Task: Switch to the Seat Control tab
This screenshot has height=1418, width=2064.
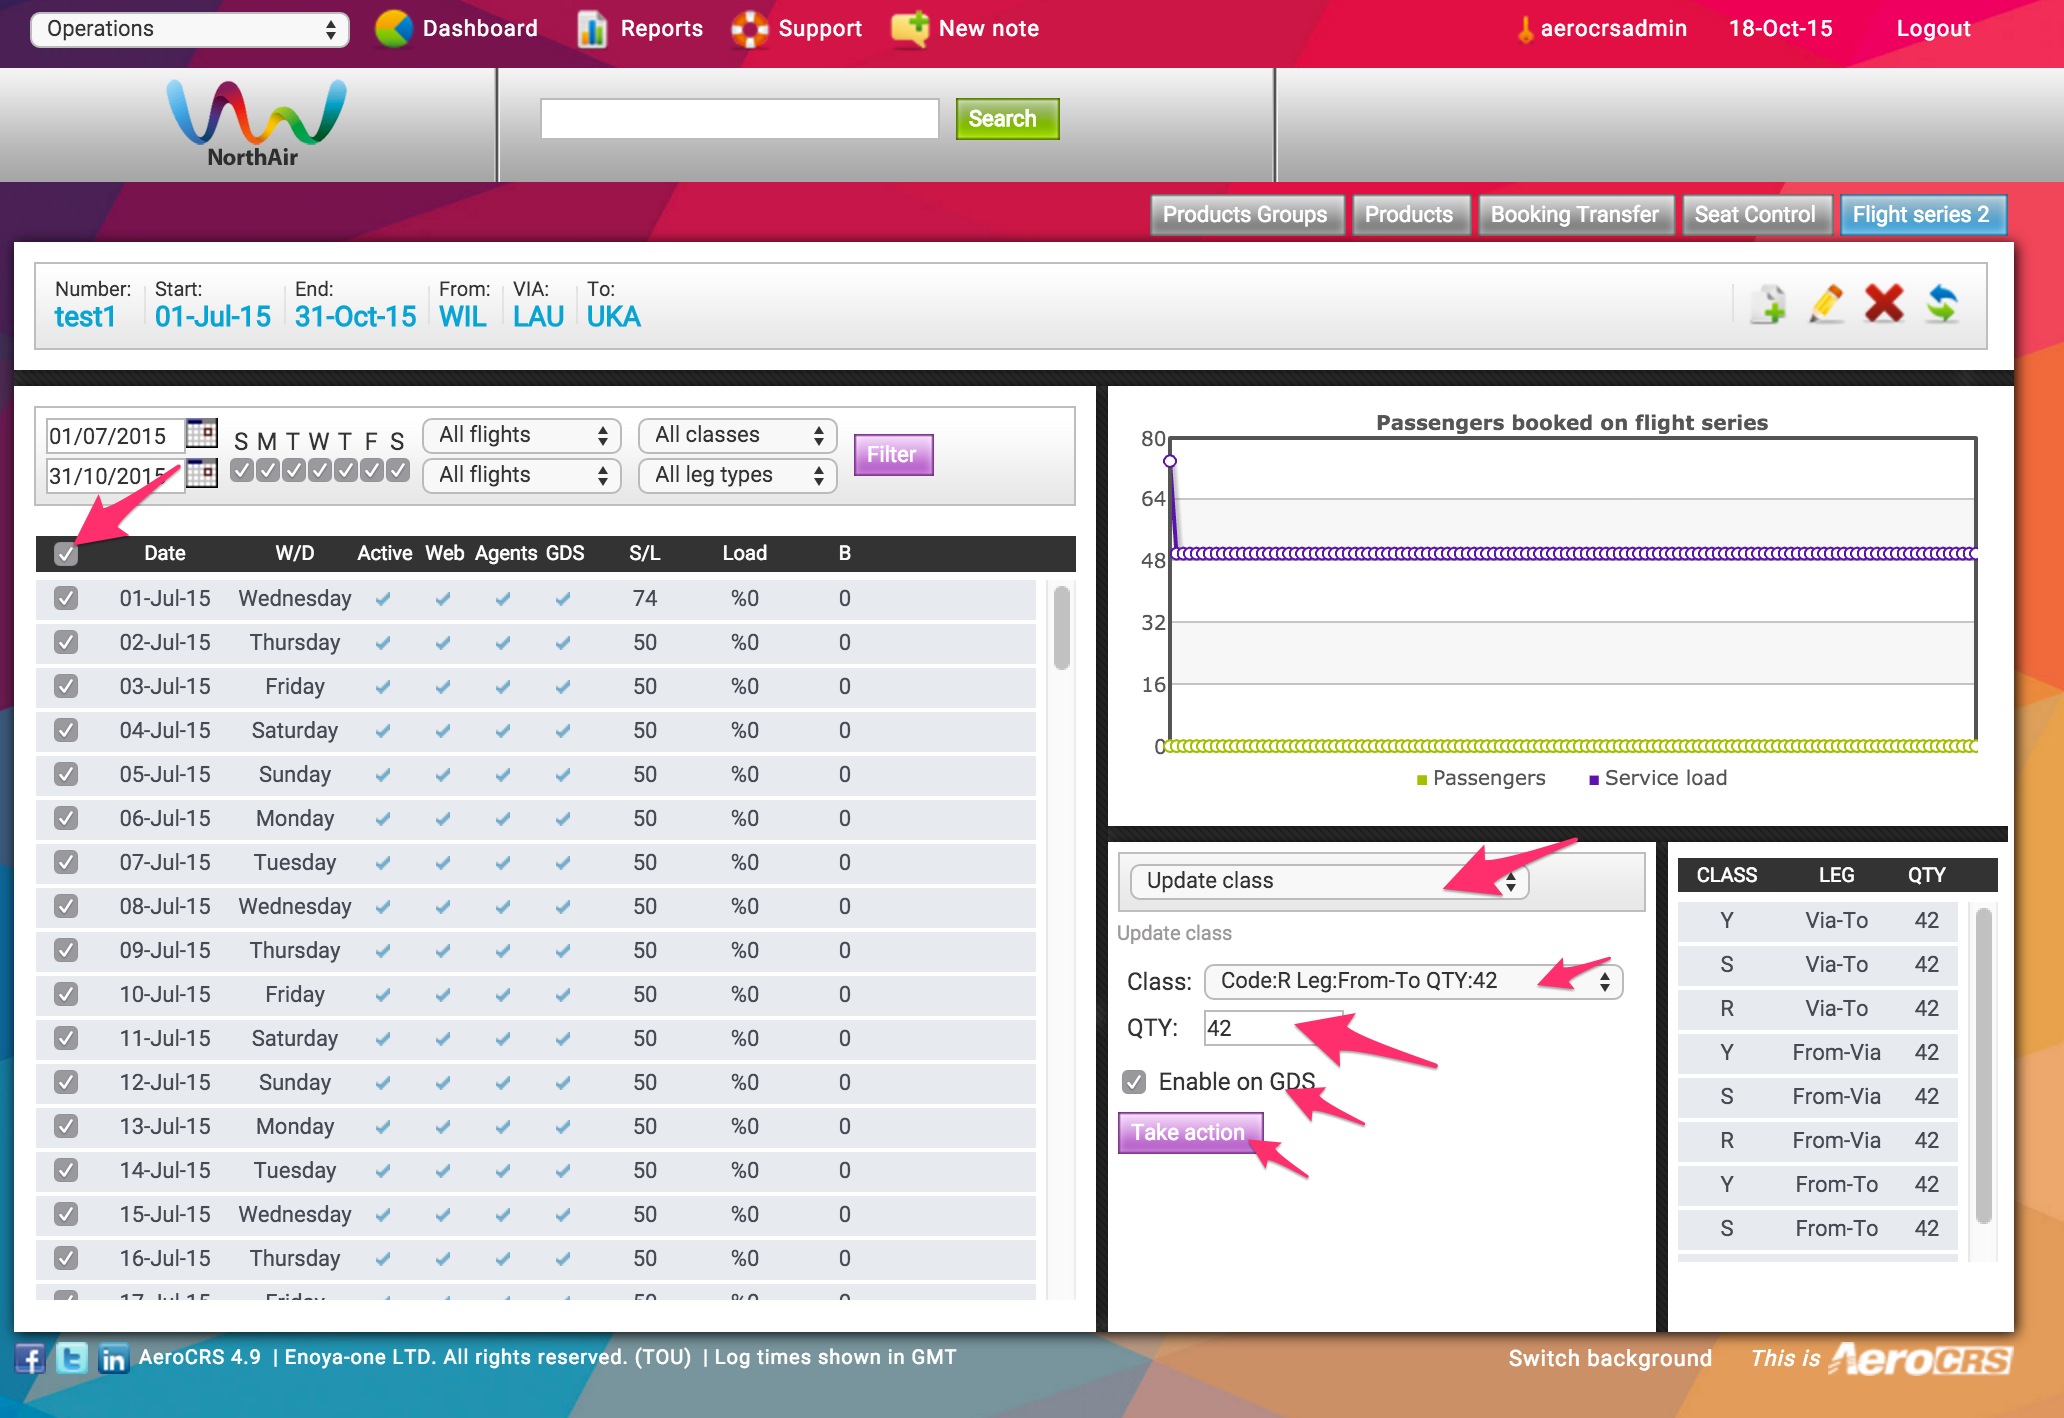Action: (1755, 215)
